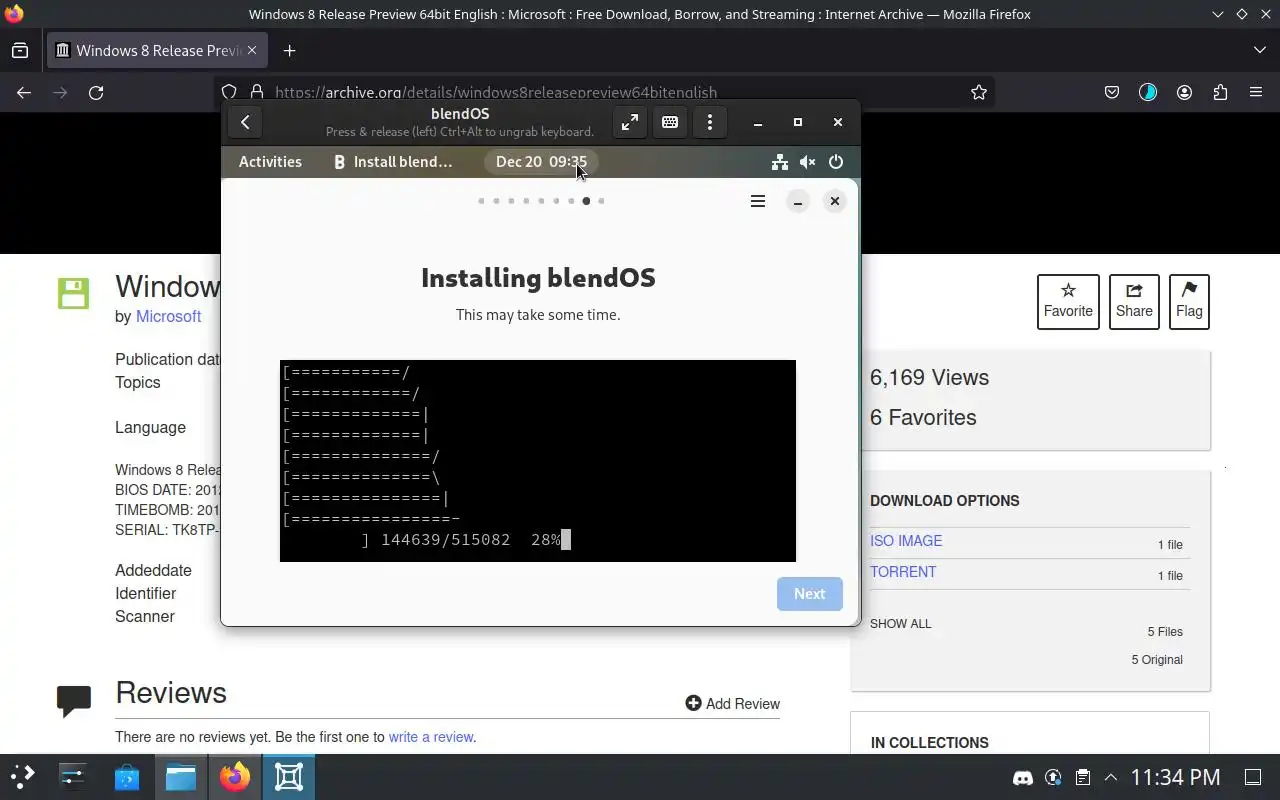Click SHOW ALL download options

point(900,624)
